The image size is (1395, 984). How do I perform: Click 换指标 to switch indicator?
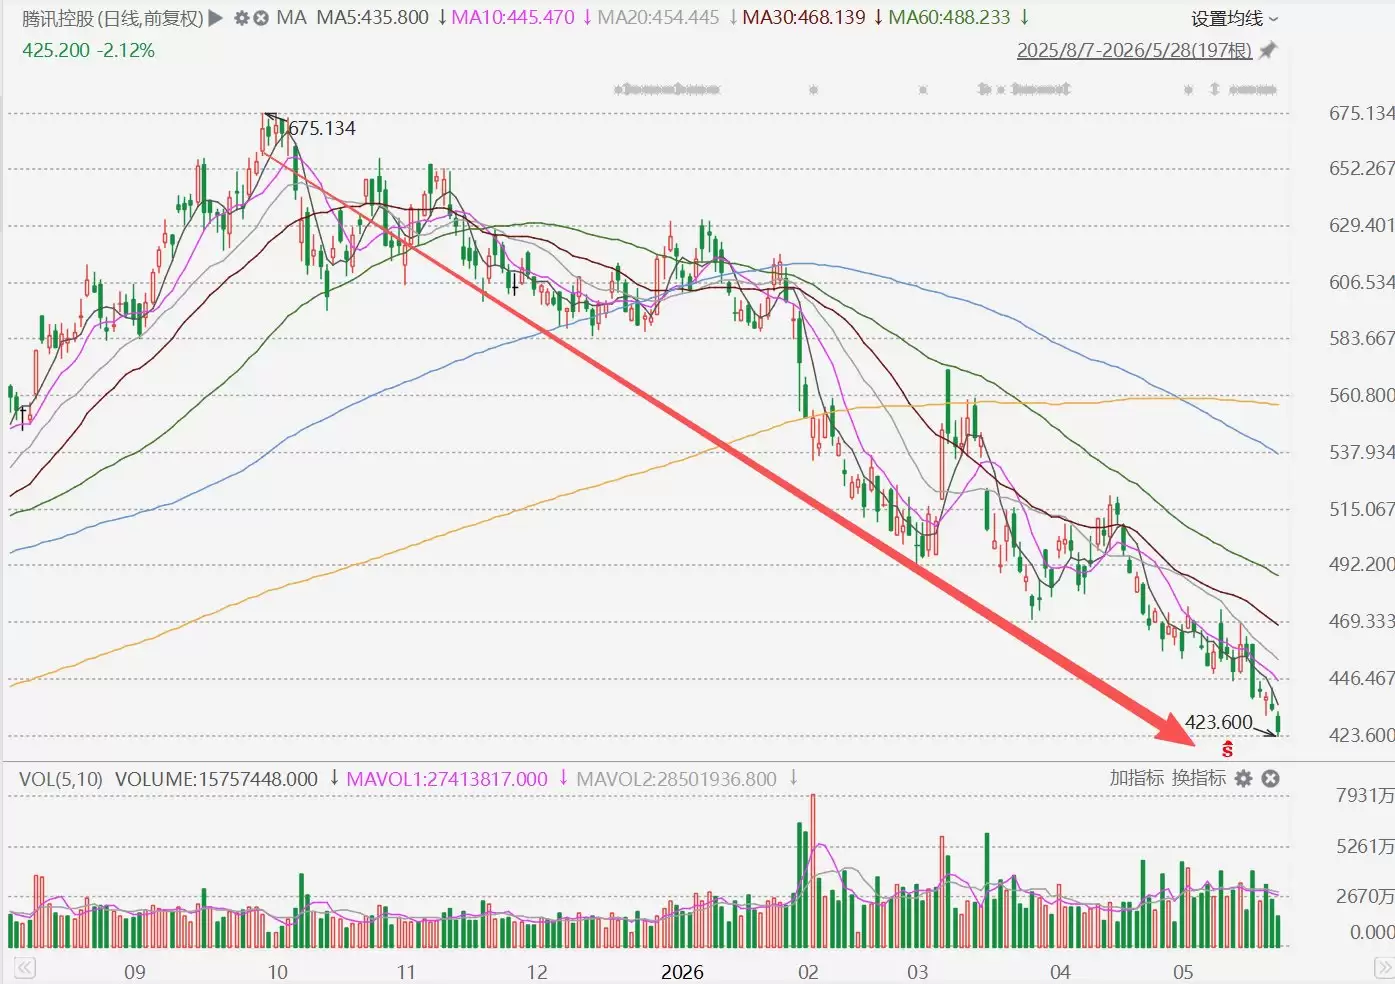click(x=1198, y=778)
